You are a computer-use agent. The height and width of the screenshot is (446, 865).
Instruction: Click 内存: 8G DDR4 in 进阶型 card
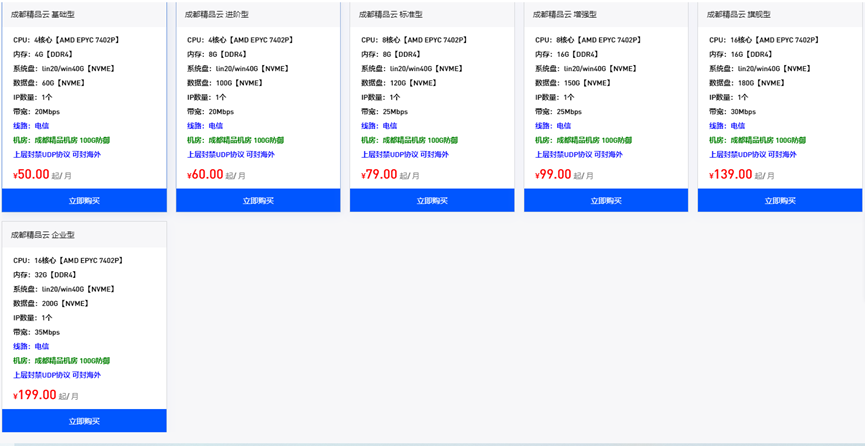pyautogui.click(x=217, y=54)
